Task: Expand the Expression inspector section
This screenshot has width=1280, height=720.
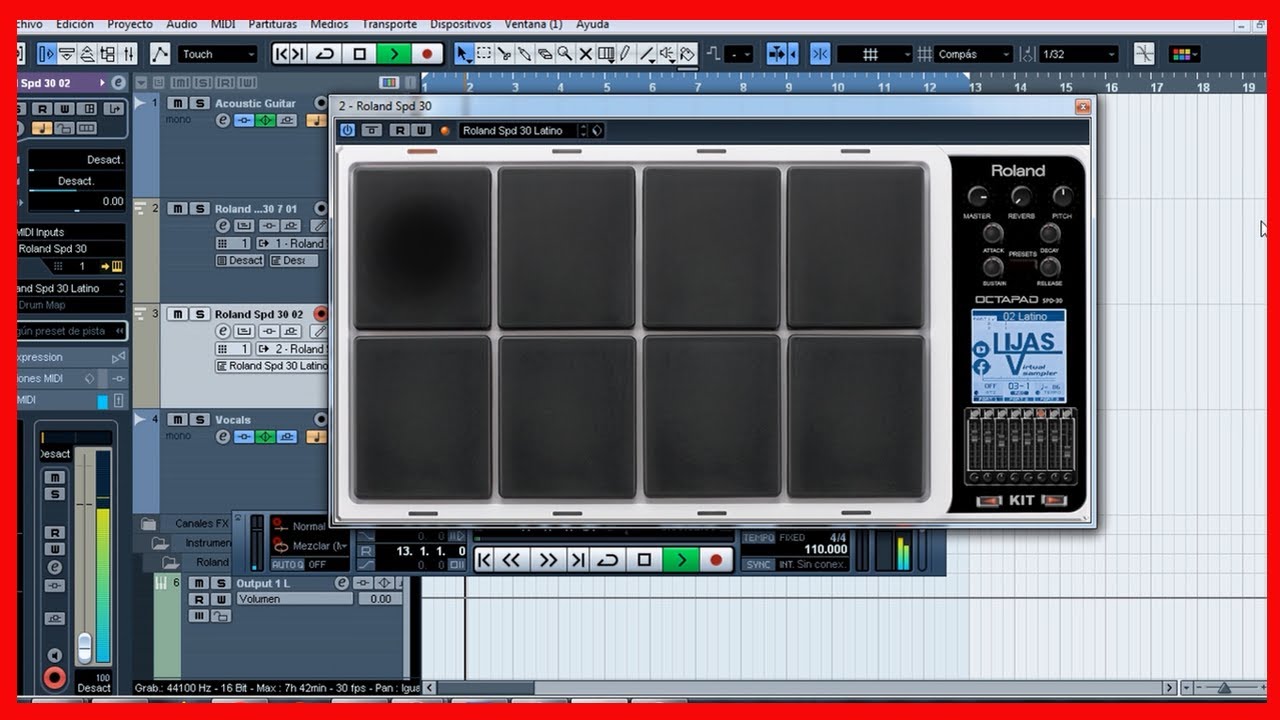Action: tap(72, 357)
